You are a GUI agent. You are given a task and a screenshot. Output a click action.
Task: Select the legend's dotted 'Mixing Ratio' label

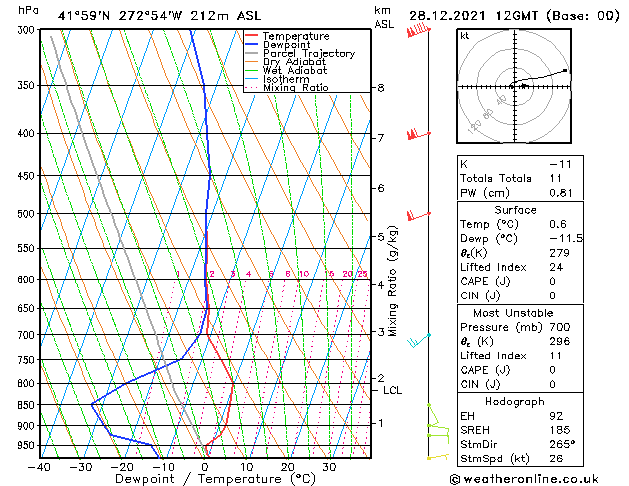pos(296,87)
